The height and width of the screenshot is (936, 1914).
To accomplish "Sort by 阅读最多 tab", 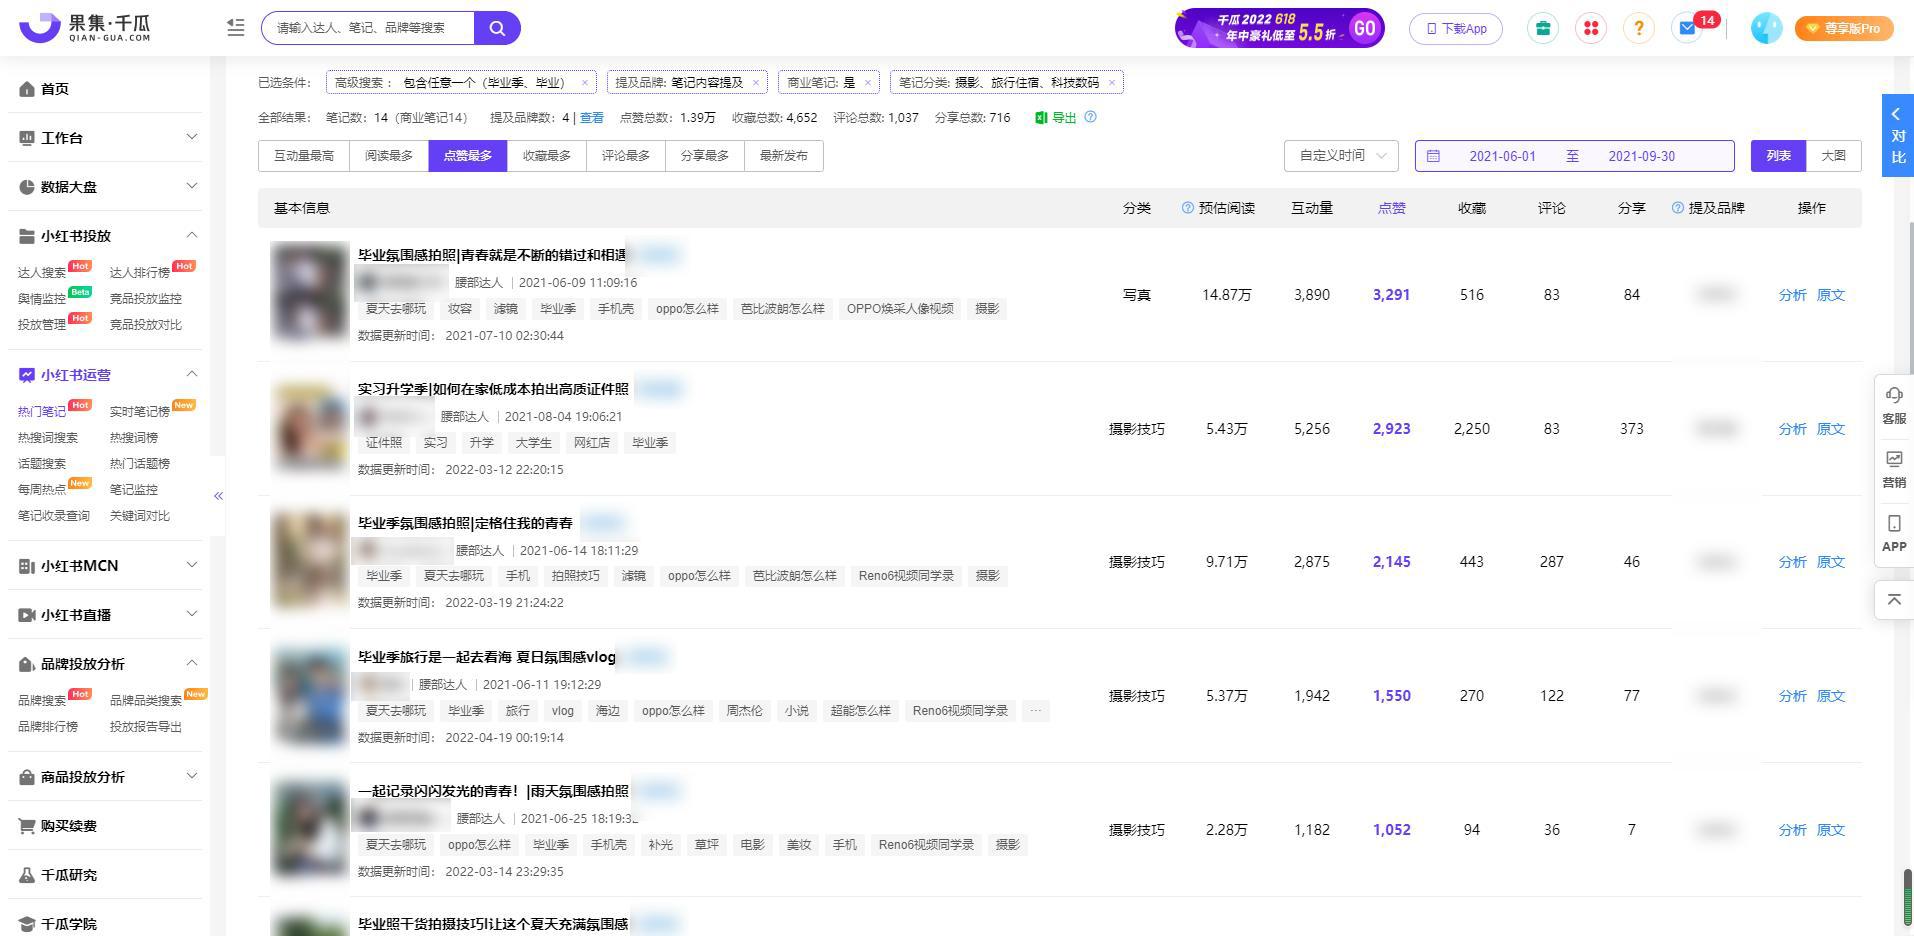I will coord(389,156).
